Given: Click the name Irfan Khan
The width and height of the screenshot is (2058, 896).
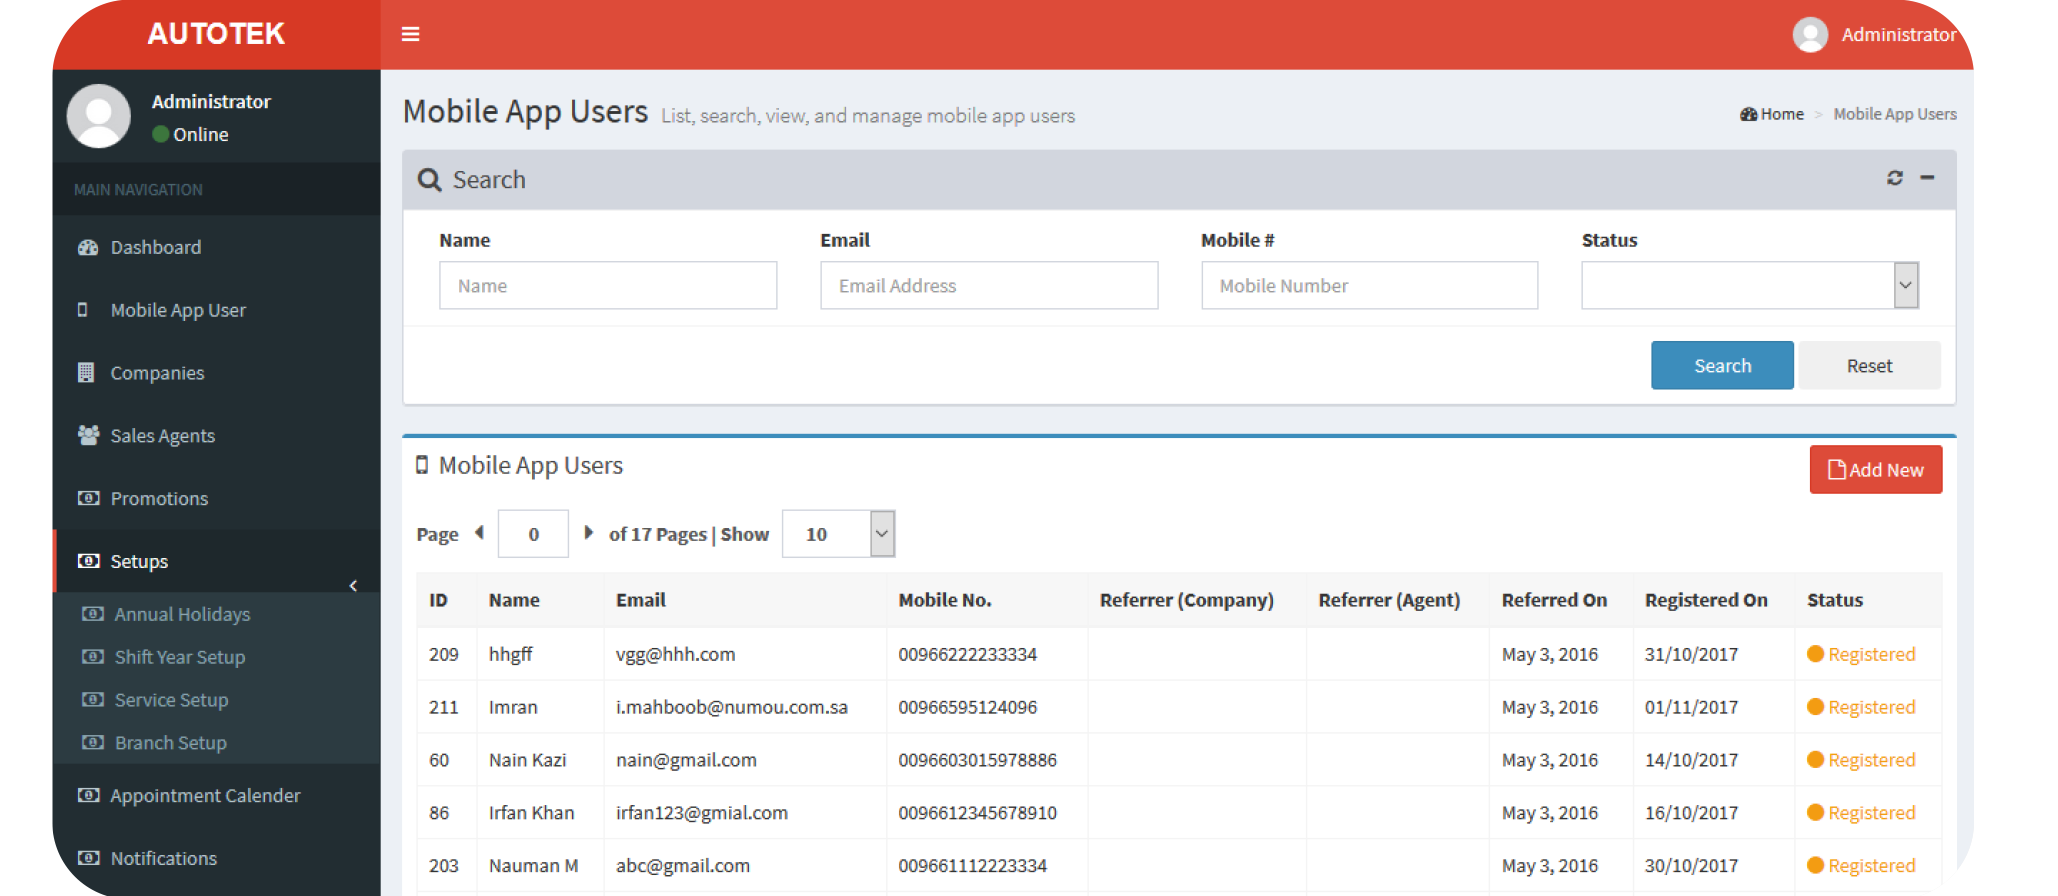Looking at the screenshot, I should tap(531, 813).
